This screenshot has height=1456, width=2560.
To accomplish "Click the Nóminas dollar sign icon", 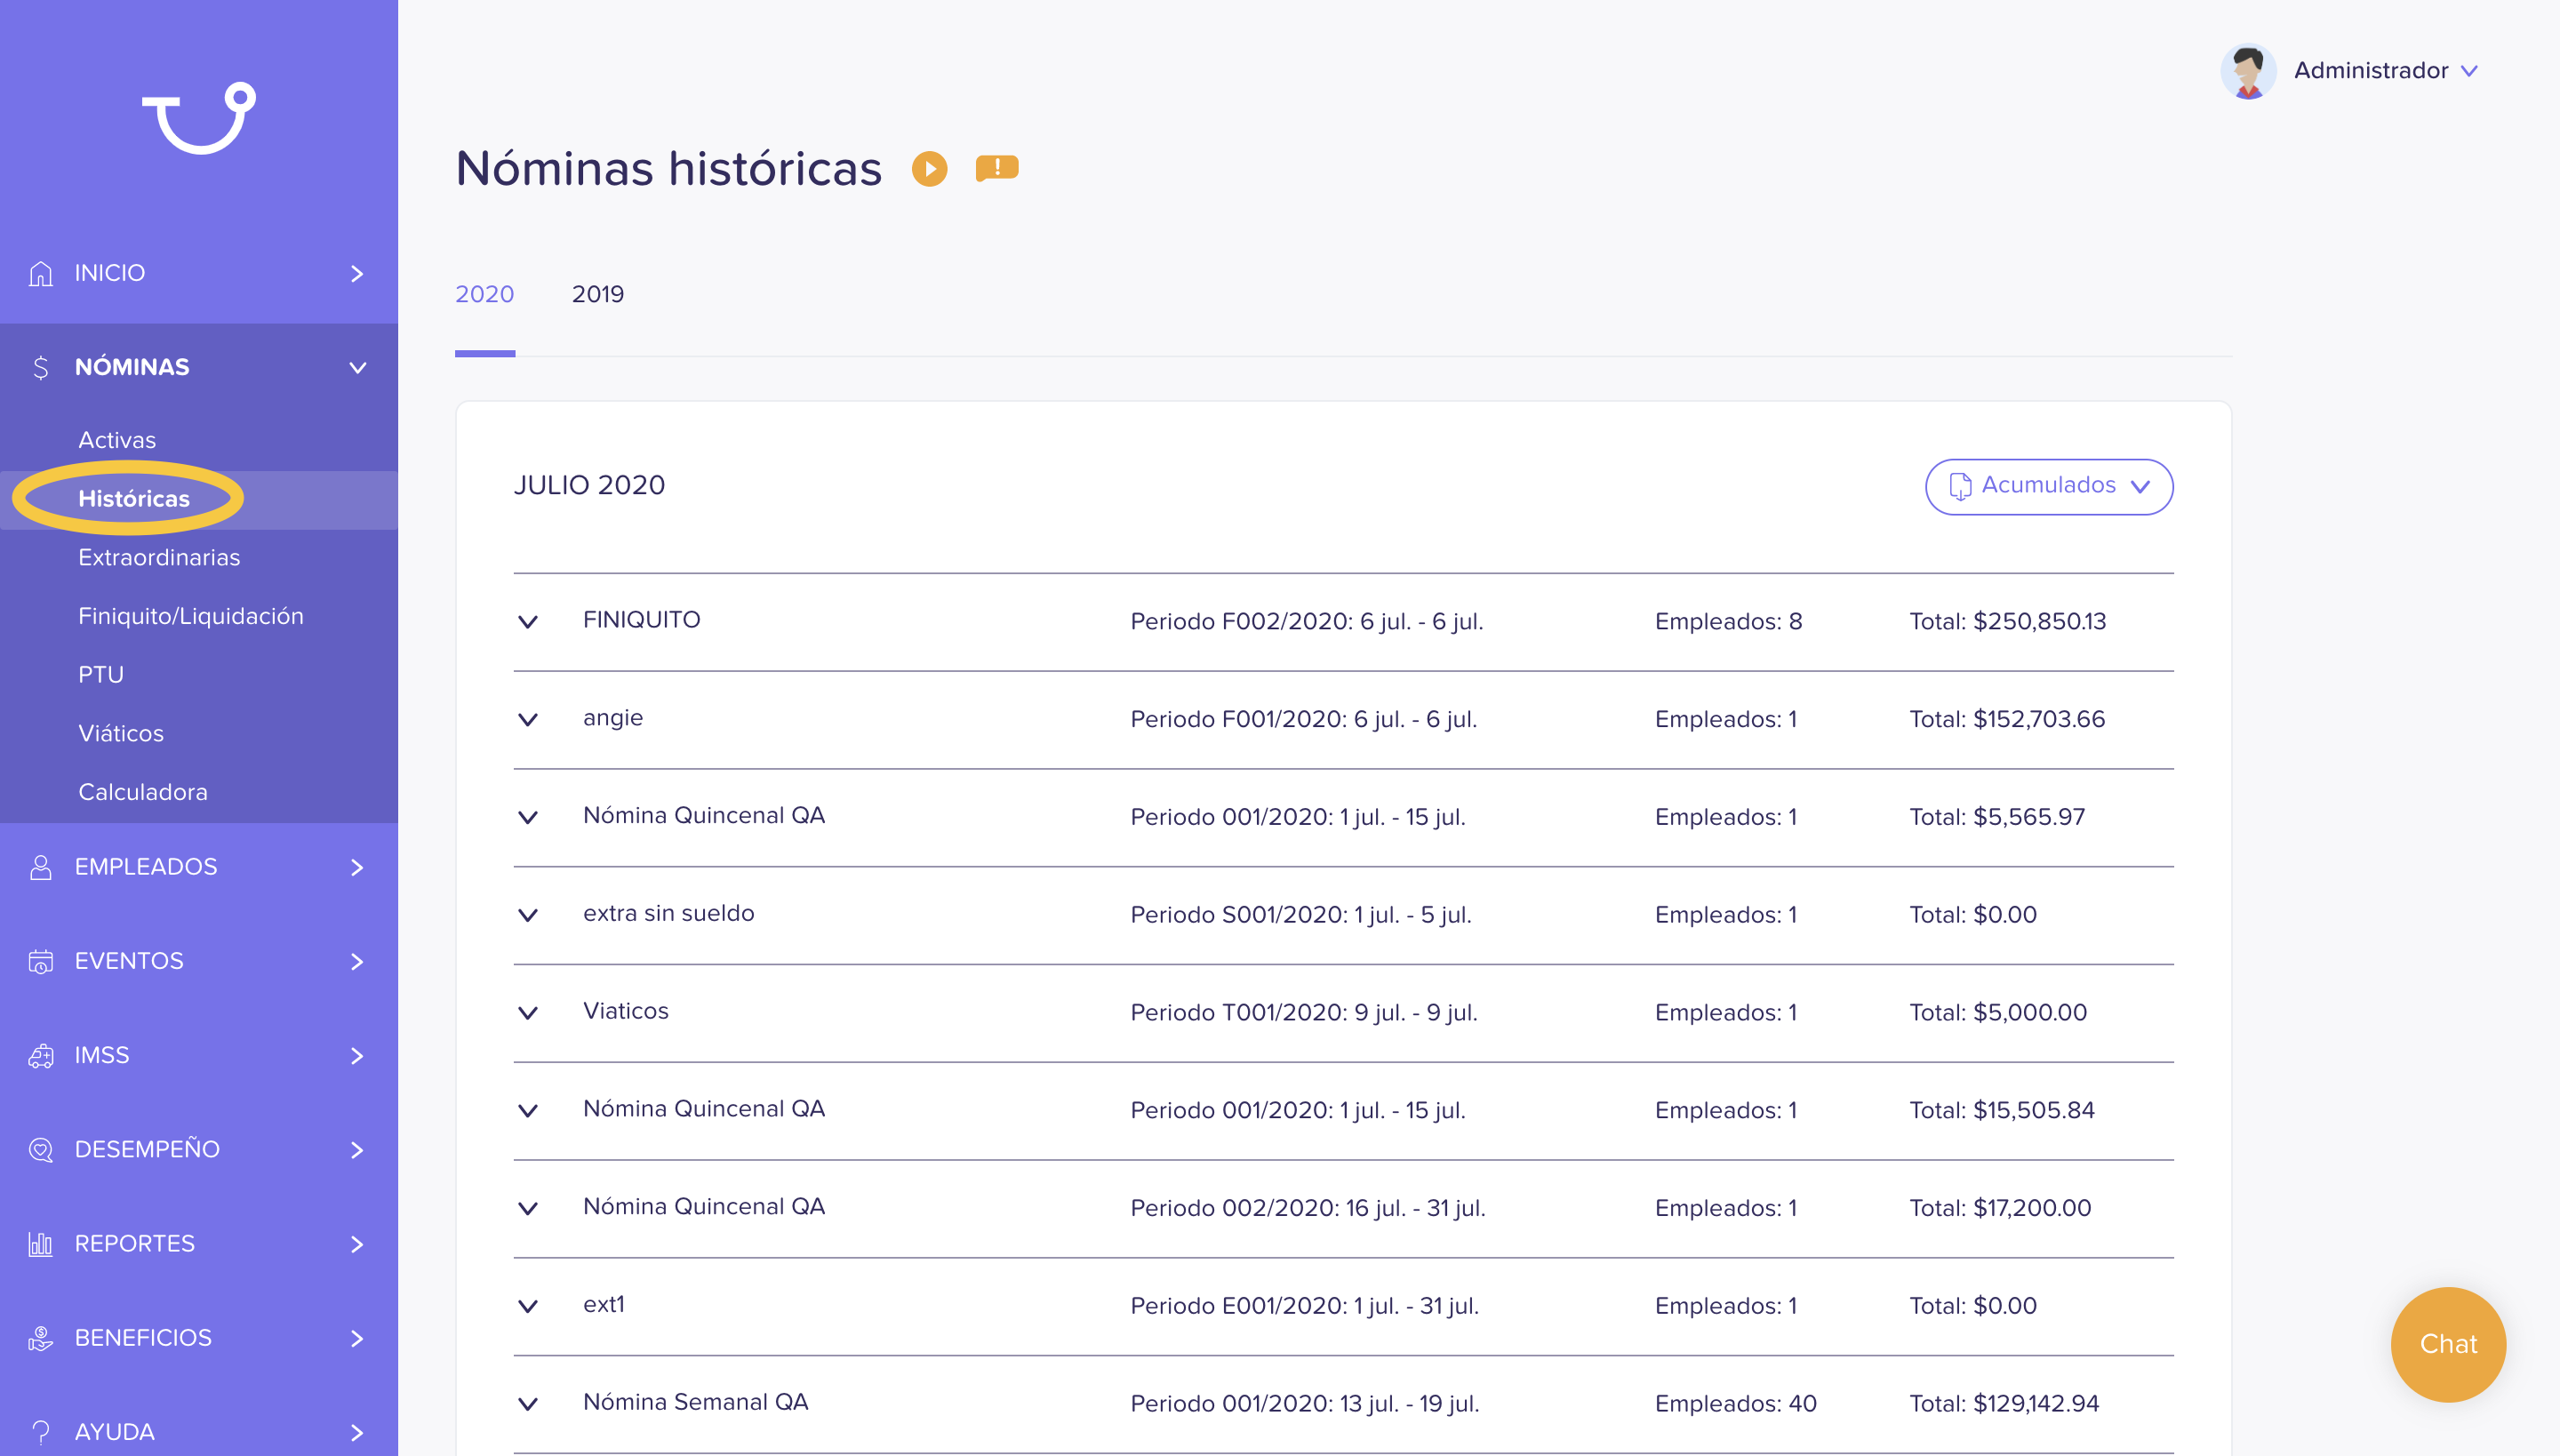I will 41,367.
